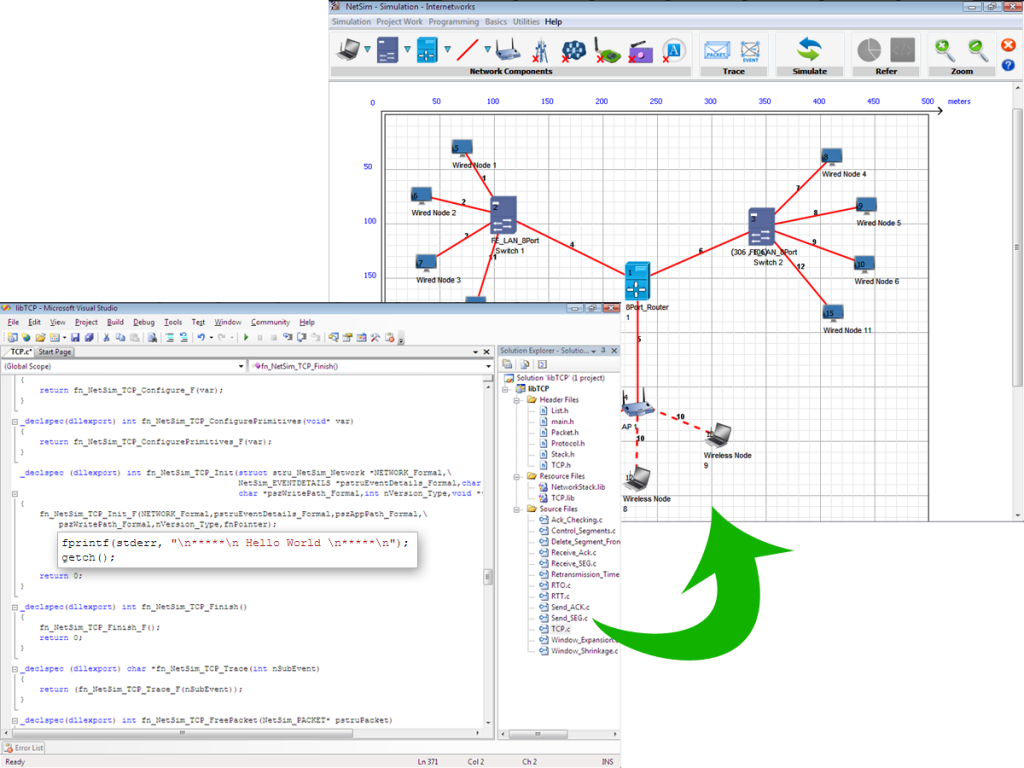Click the Cut scissors icon in Visual Studio
Viewport: 1024px width, 768px height.
click(x=106, y=338)
